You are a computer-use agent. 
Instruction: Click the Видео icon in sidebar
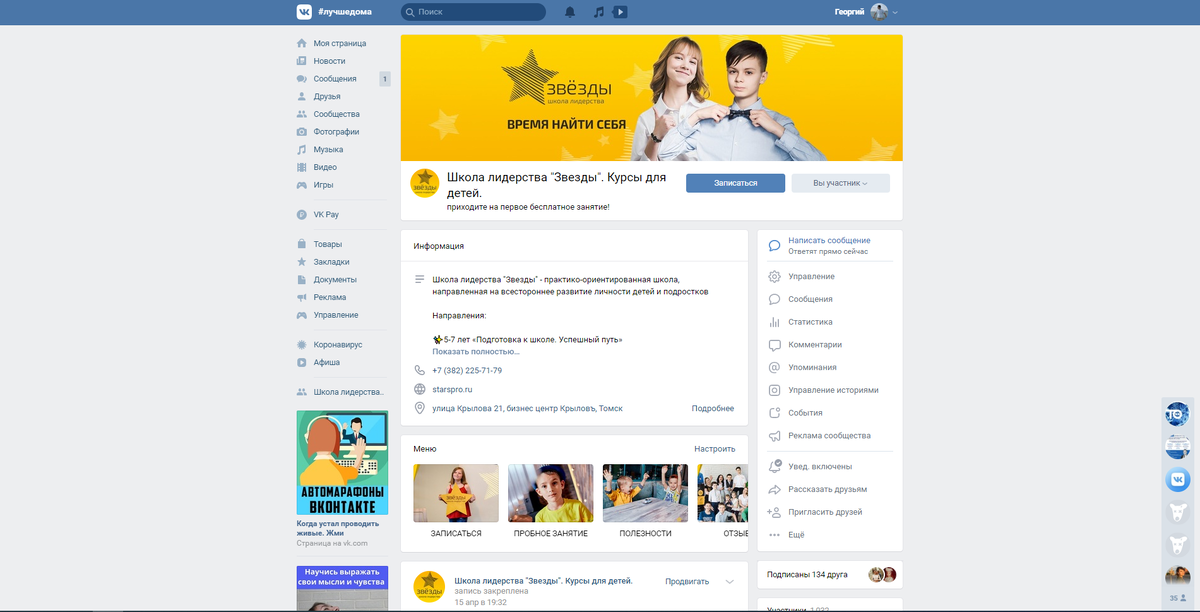coord(302,167)
